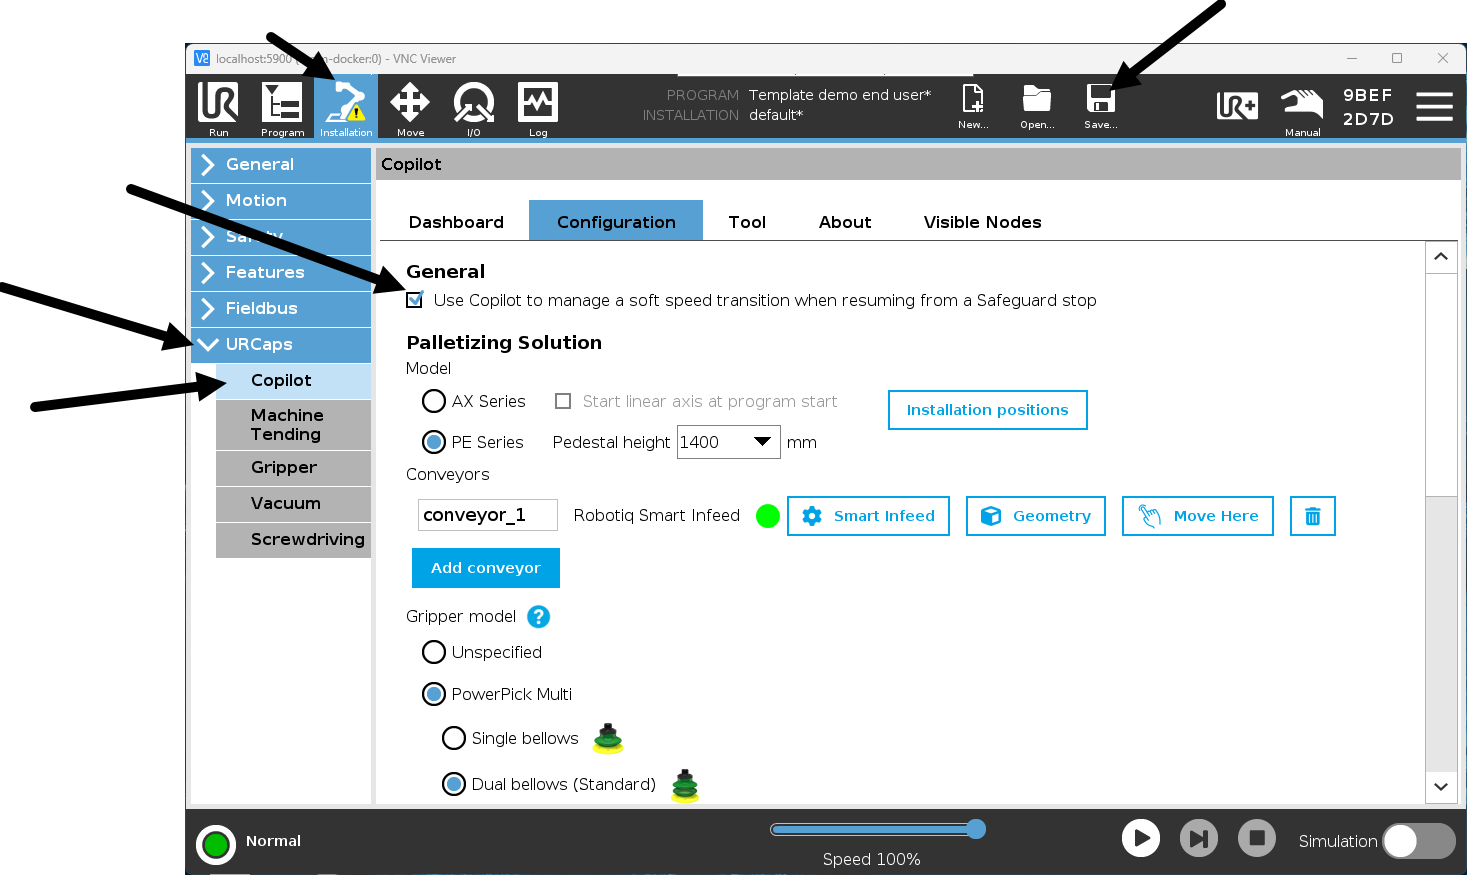
Task: Toggle the Simulation switch
Action: [1418, 841]
